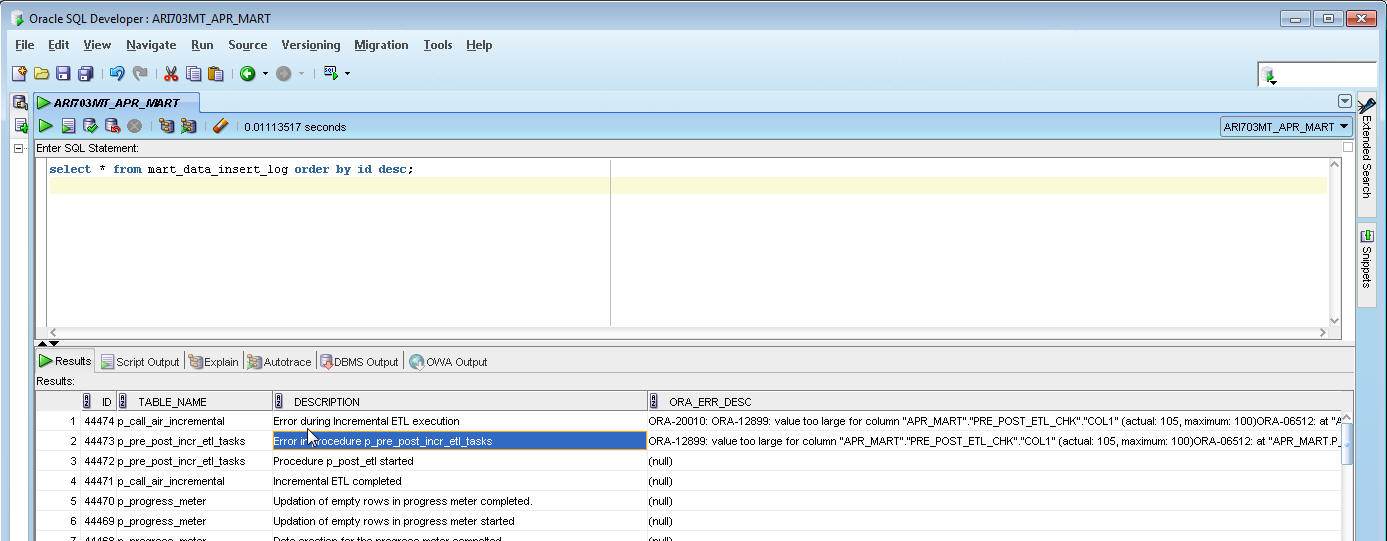
Task: Click the green Back navigation icon
Action: [x=247, y=73]
